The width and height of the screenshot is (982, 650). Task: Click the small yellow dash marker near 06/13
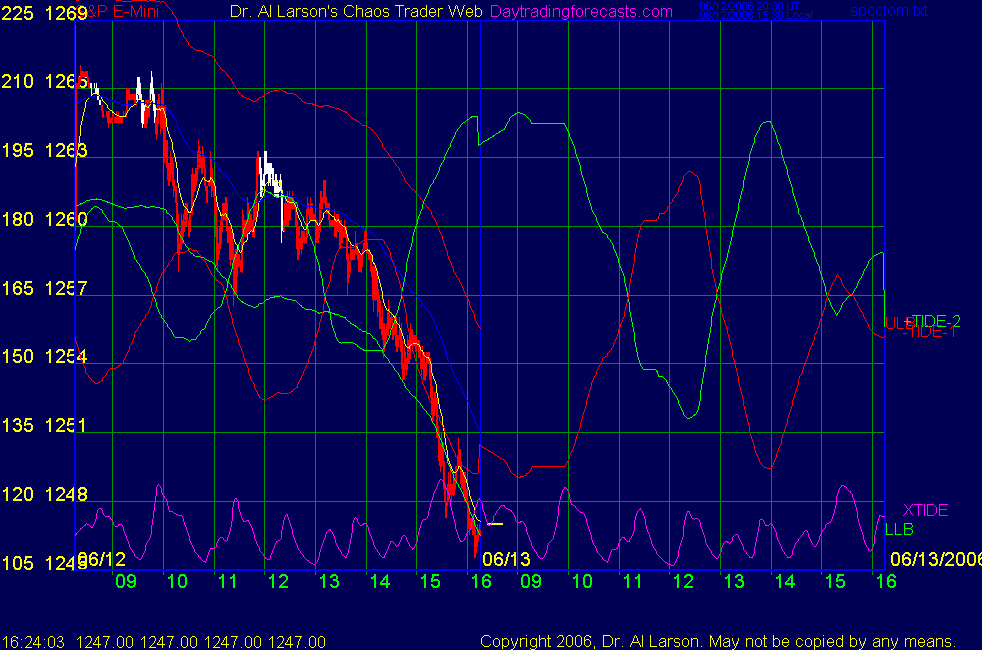[495, 523]
